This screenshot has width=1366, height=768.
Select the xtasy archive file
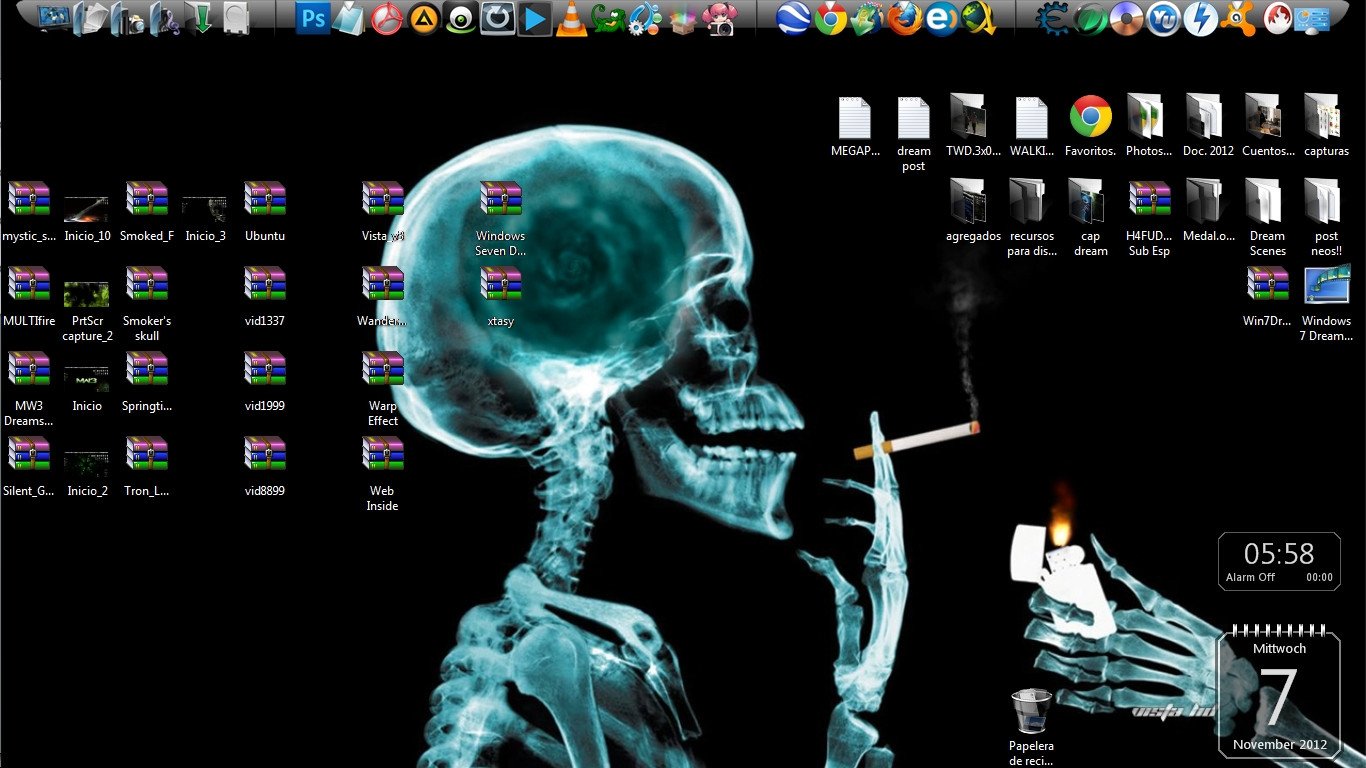click(501, 296)
